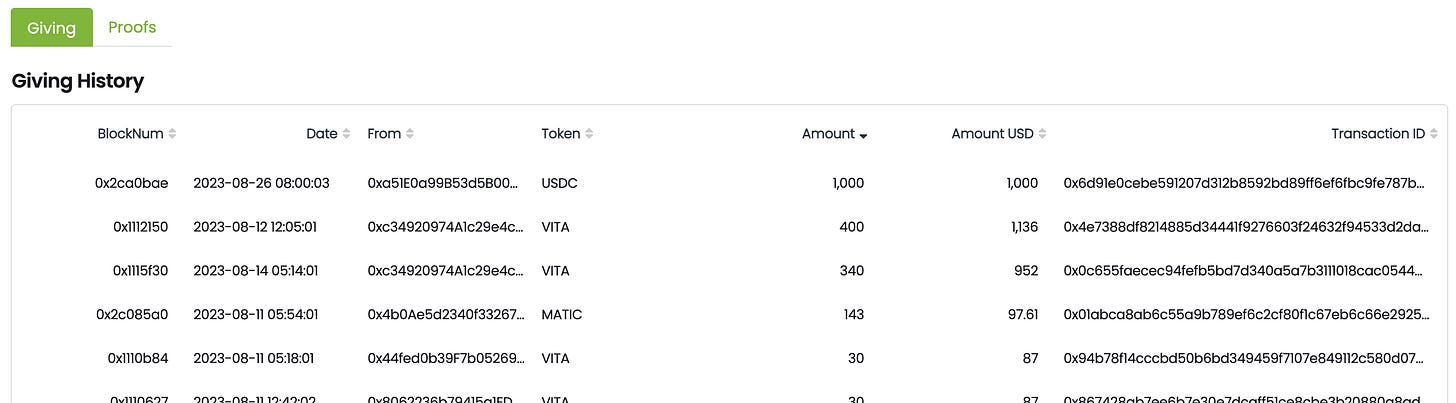Select the Giving tab
Viewport: 1456px width, 403px height.
pos(52,27)
